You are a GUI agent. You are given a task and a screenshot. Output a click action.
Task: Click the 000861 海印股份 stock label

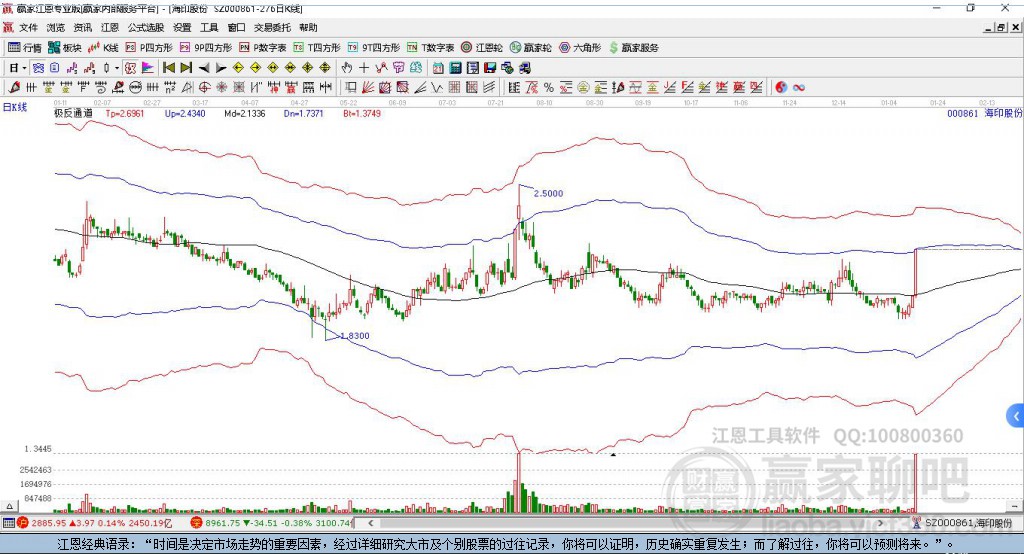[984, 113]
